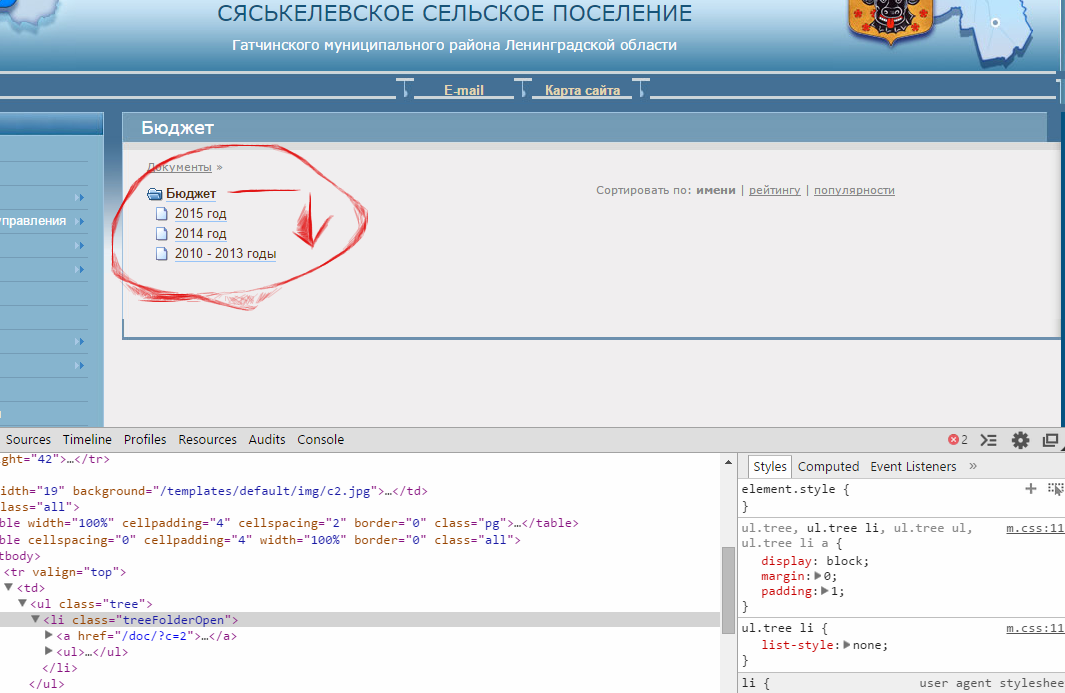
Task: Click the DevTools dock side icon
Action: click(1050, 440)
